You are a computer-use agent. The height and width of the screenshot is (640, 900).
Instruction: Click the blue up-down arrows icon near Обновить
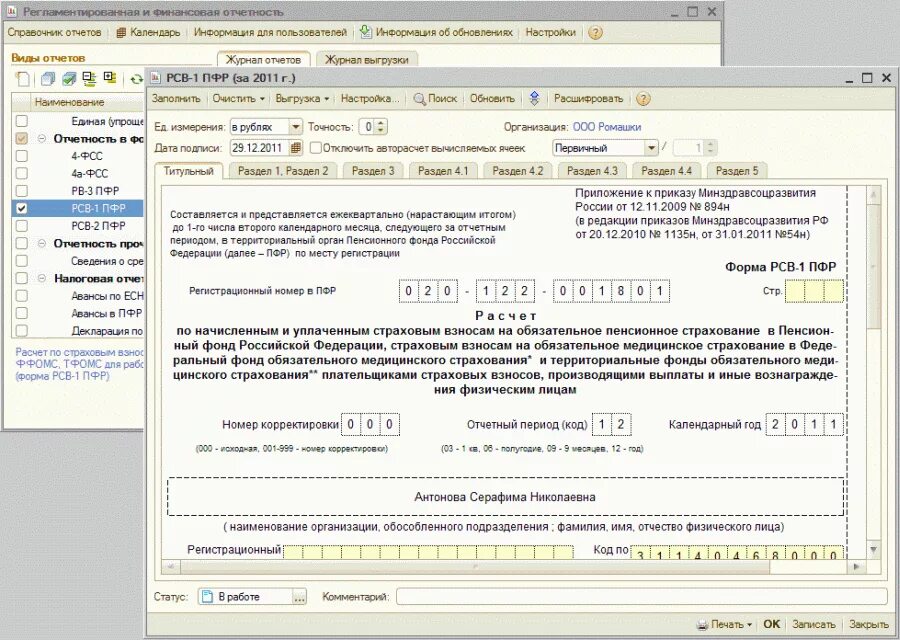pyautogui.click(x=534, y=99)
